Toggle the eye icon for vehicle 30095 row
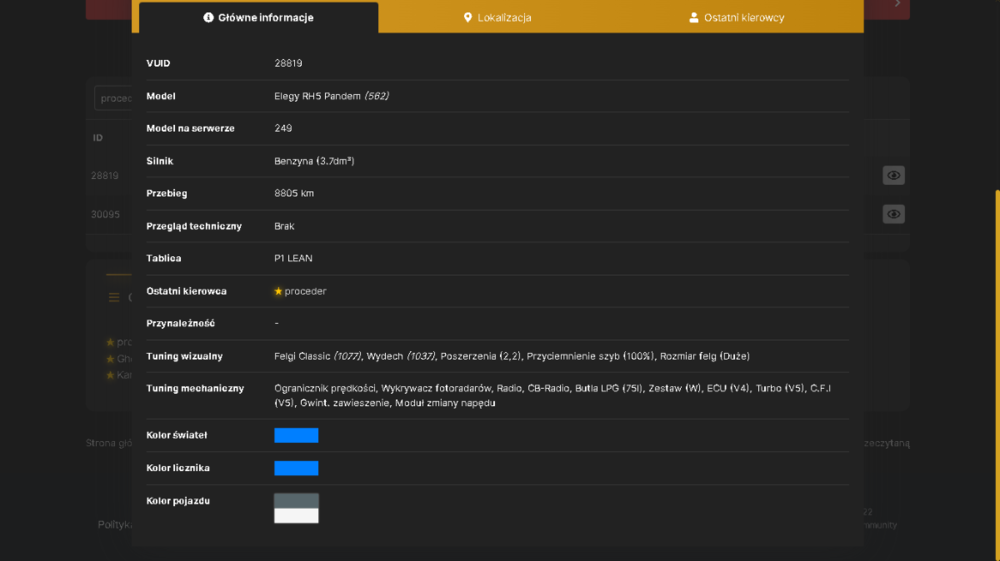This screenshot has height=561, width=1000. point(893,214)
